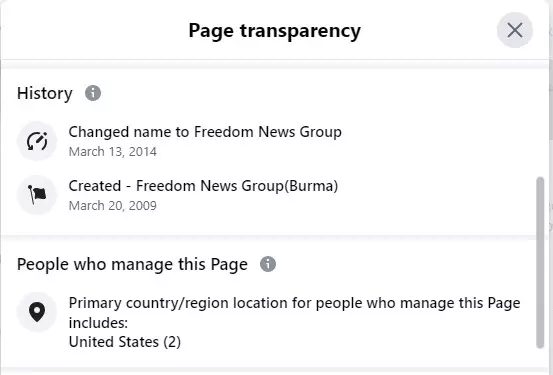The image size is (553, 375).
Task: Click the March 20, 2009 date
Action: click(113, 206)
